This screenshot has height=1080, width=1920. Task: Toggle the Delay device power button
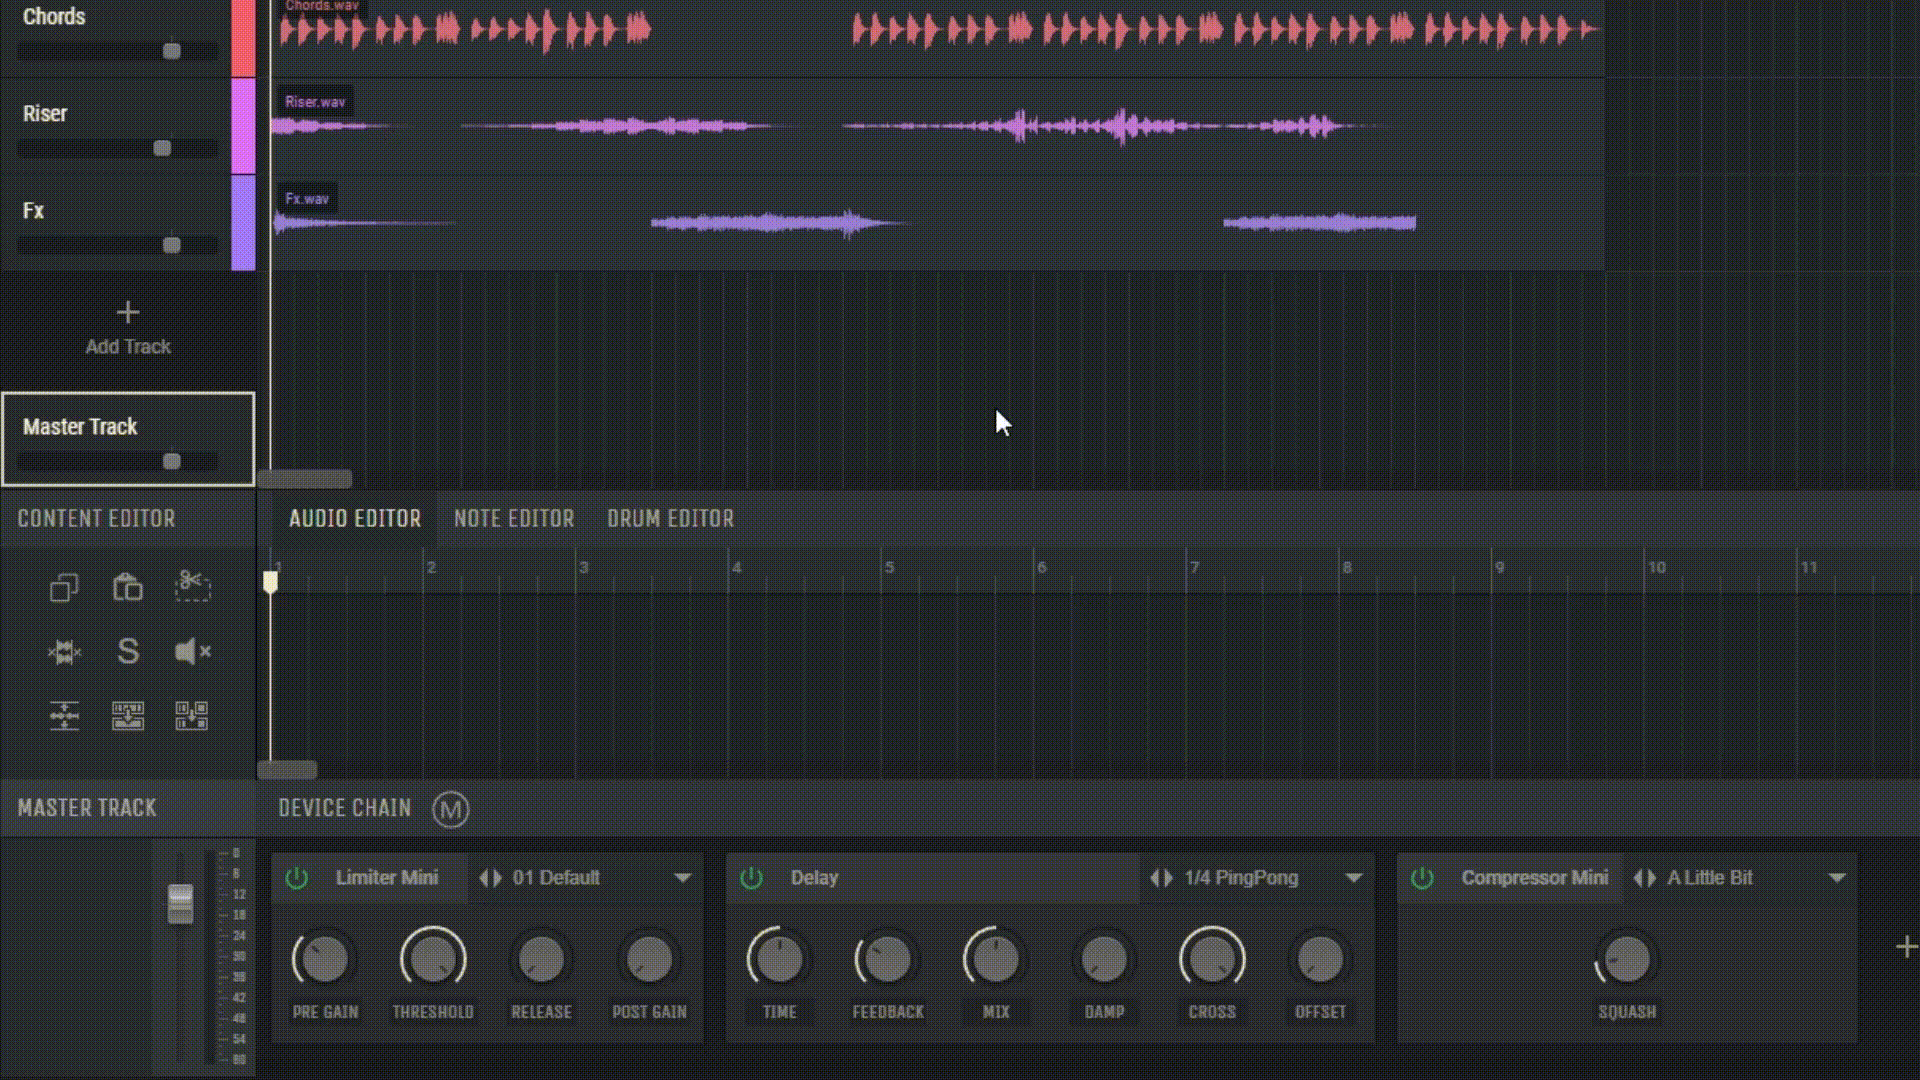tap(751, 878)
